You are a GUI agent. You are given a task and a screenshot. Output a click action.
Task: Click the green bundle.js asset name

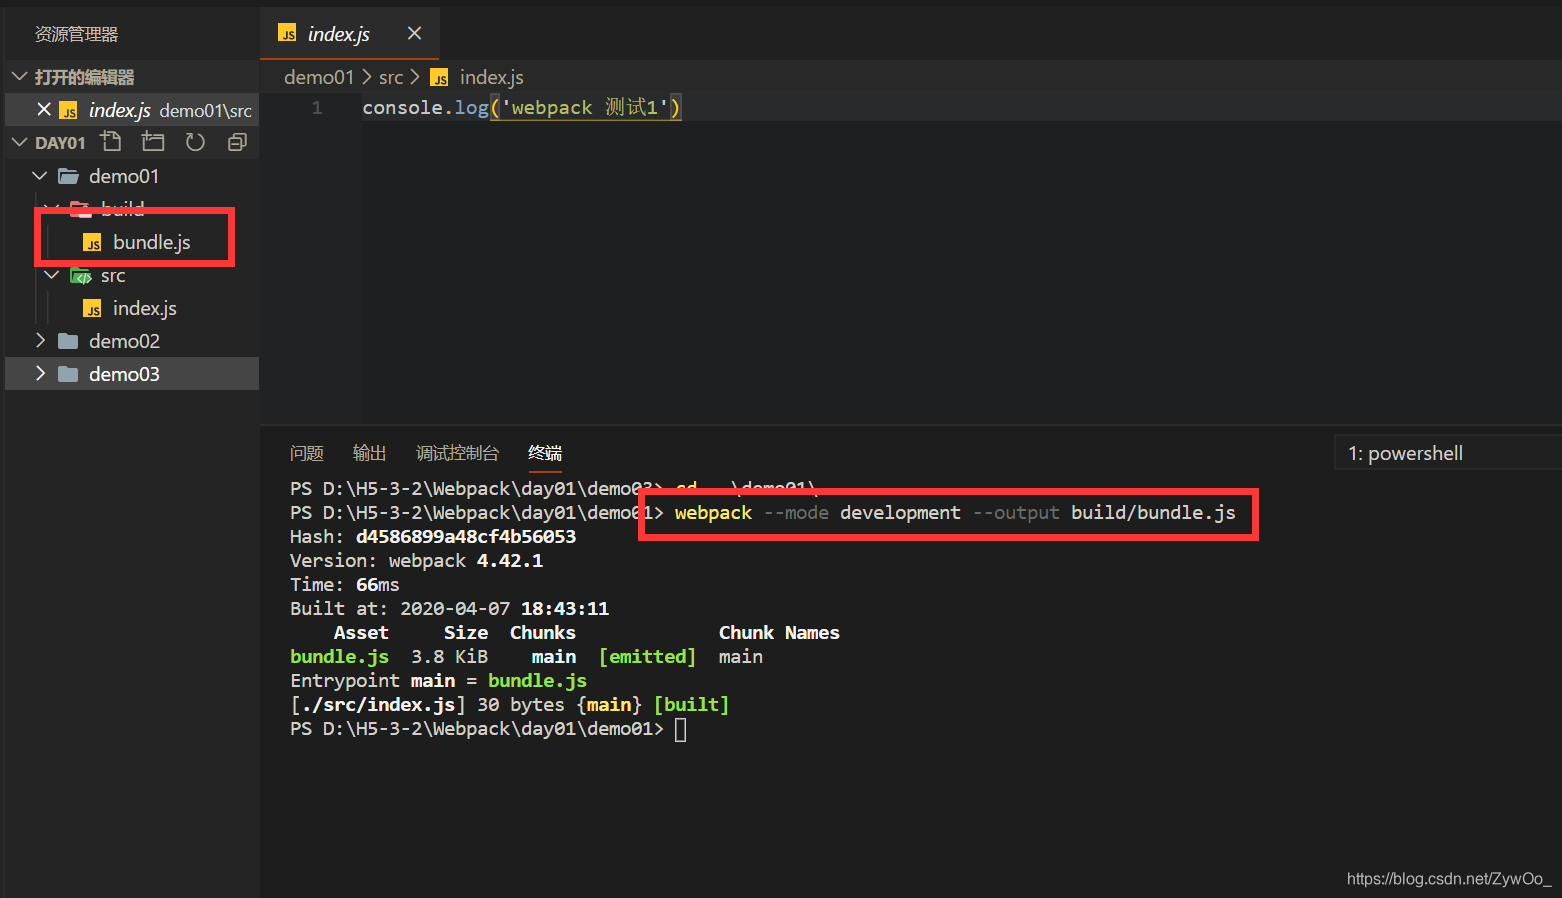339,656
